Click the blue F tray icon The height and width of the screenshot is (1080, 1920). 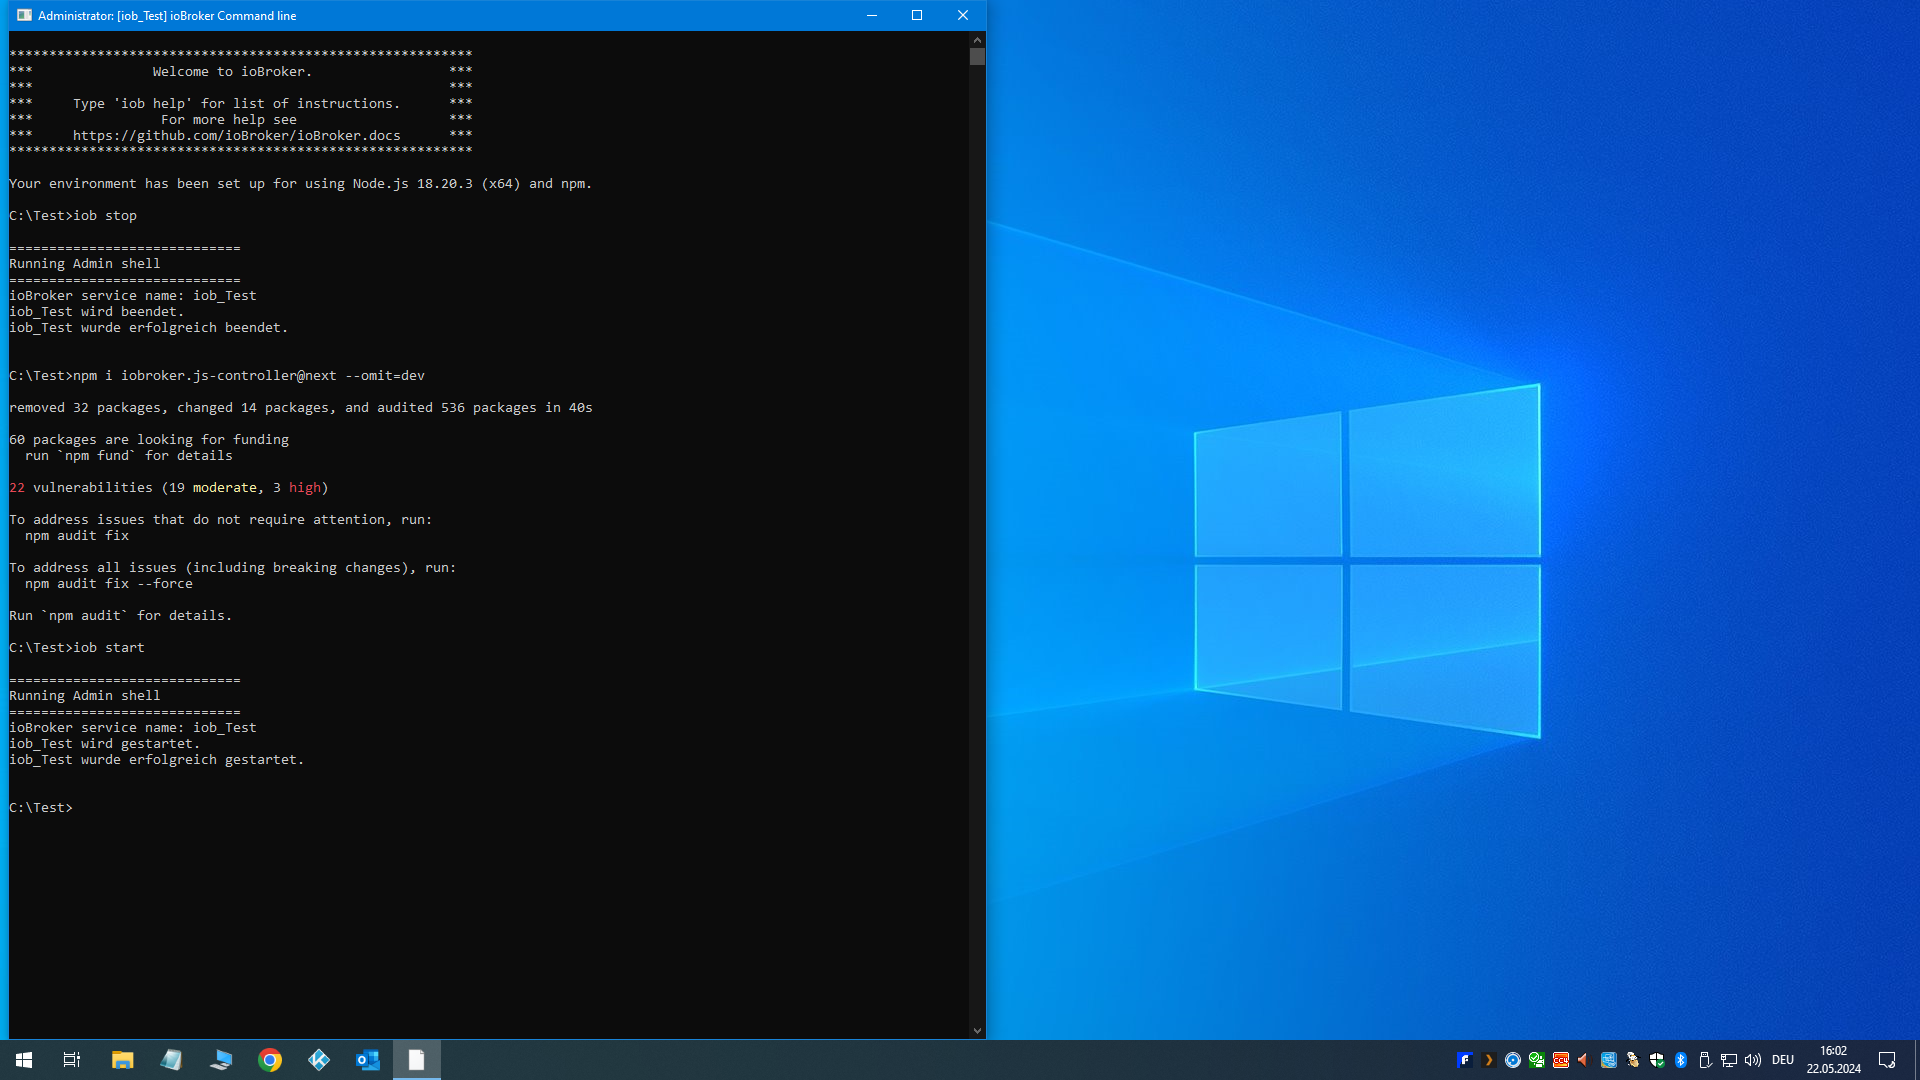tap(1465, 1060)
